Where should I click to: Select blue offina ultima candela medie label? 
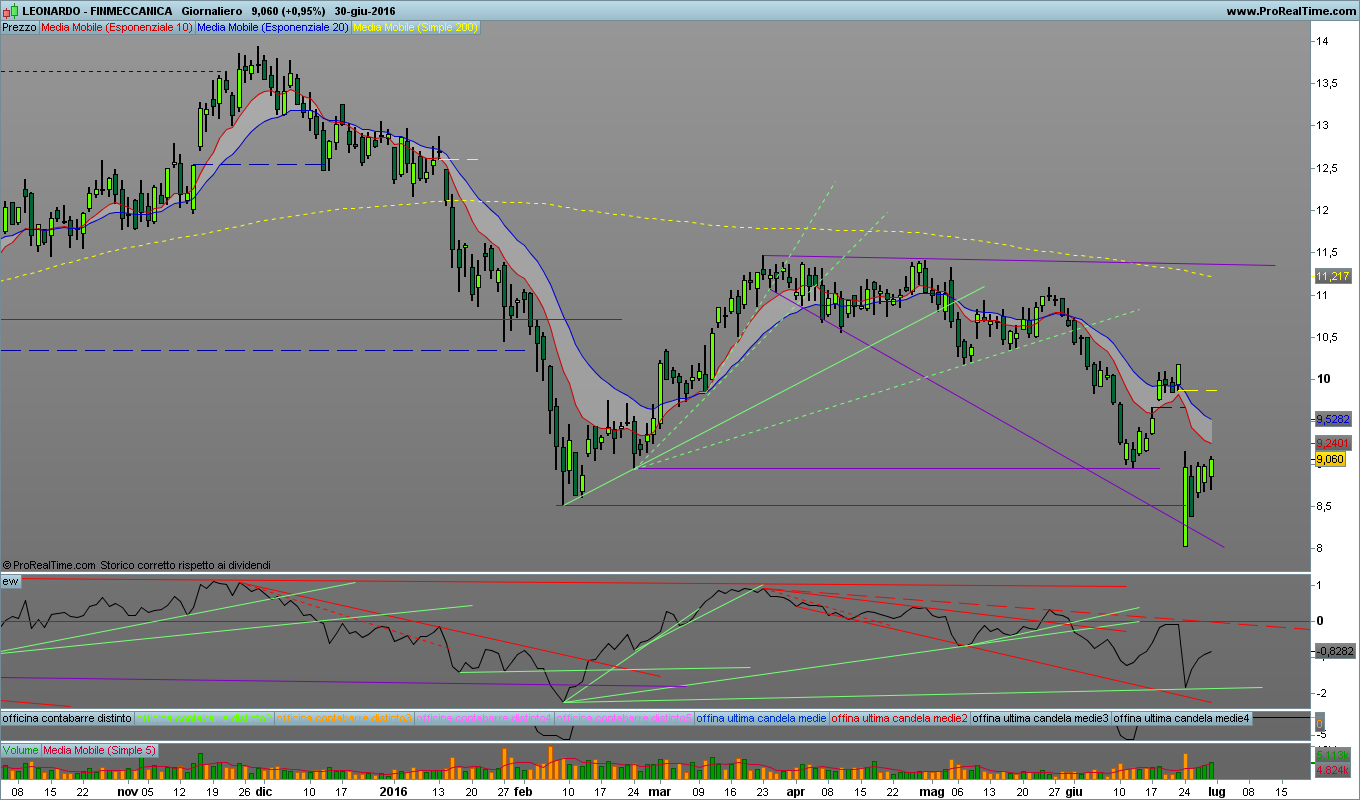pos(762,718)
